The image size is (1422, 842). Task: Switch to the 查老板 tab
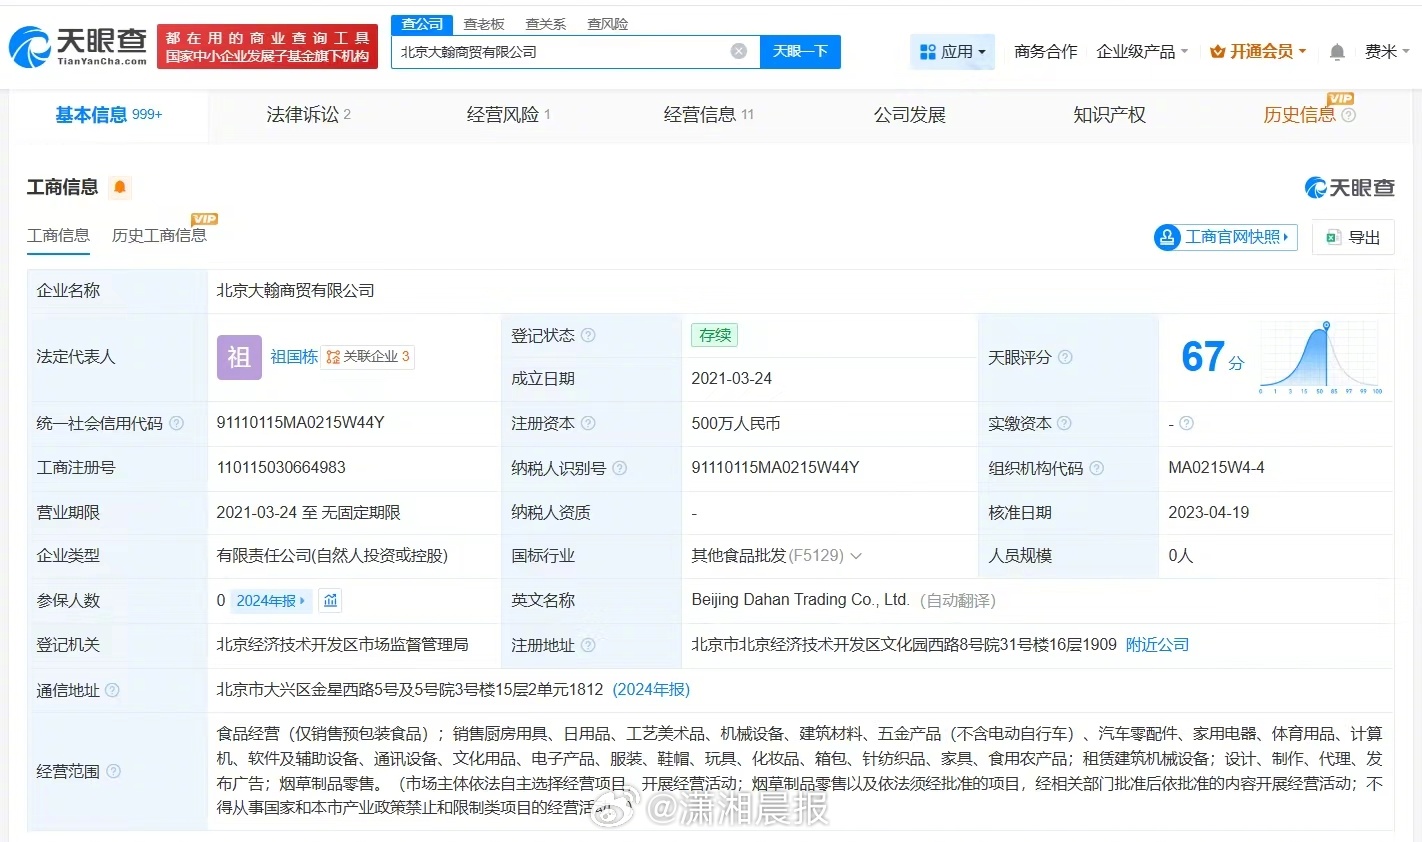click(x=484, y=24)
